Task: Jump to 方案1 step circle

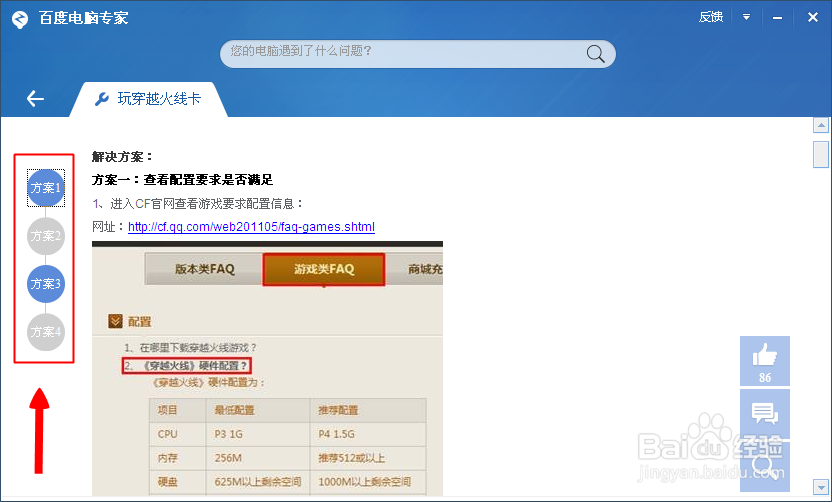Action: [46, 188]
